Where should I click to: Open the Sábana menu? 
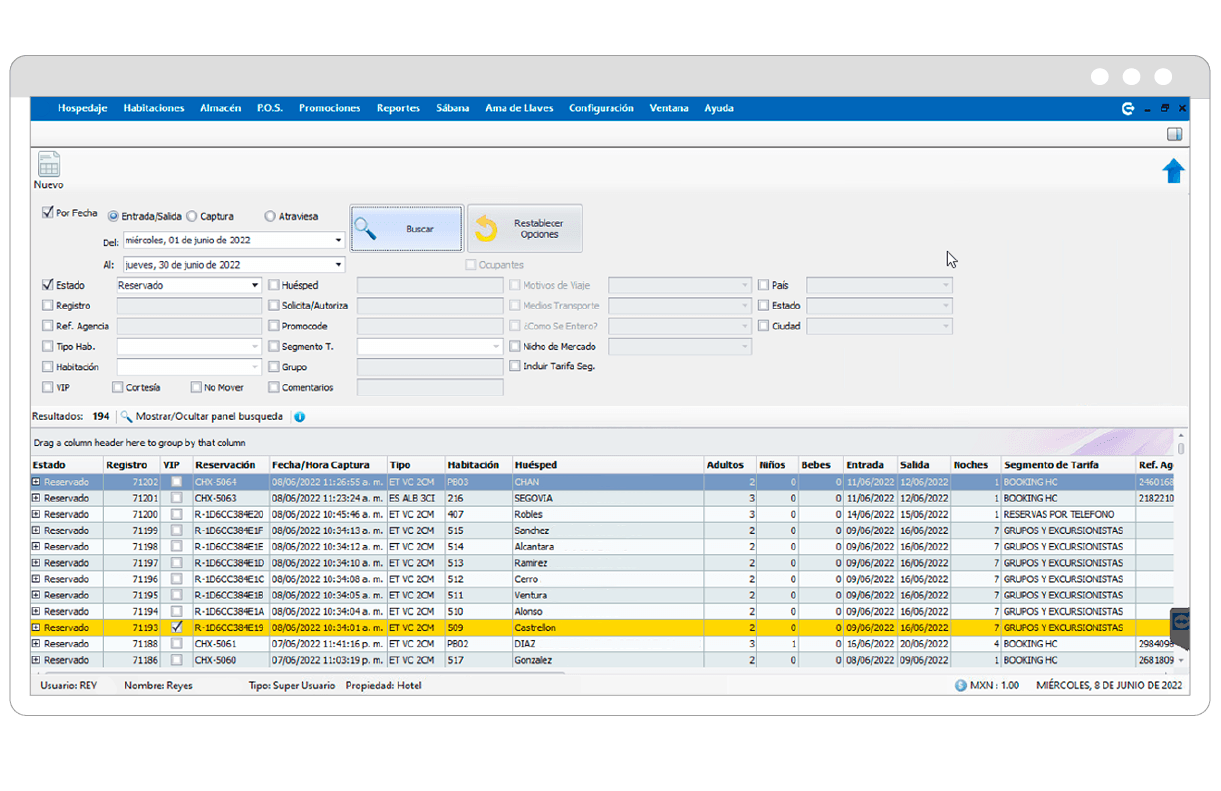452,108
